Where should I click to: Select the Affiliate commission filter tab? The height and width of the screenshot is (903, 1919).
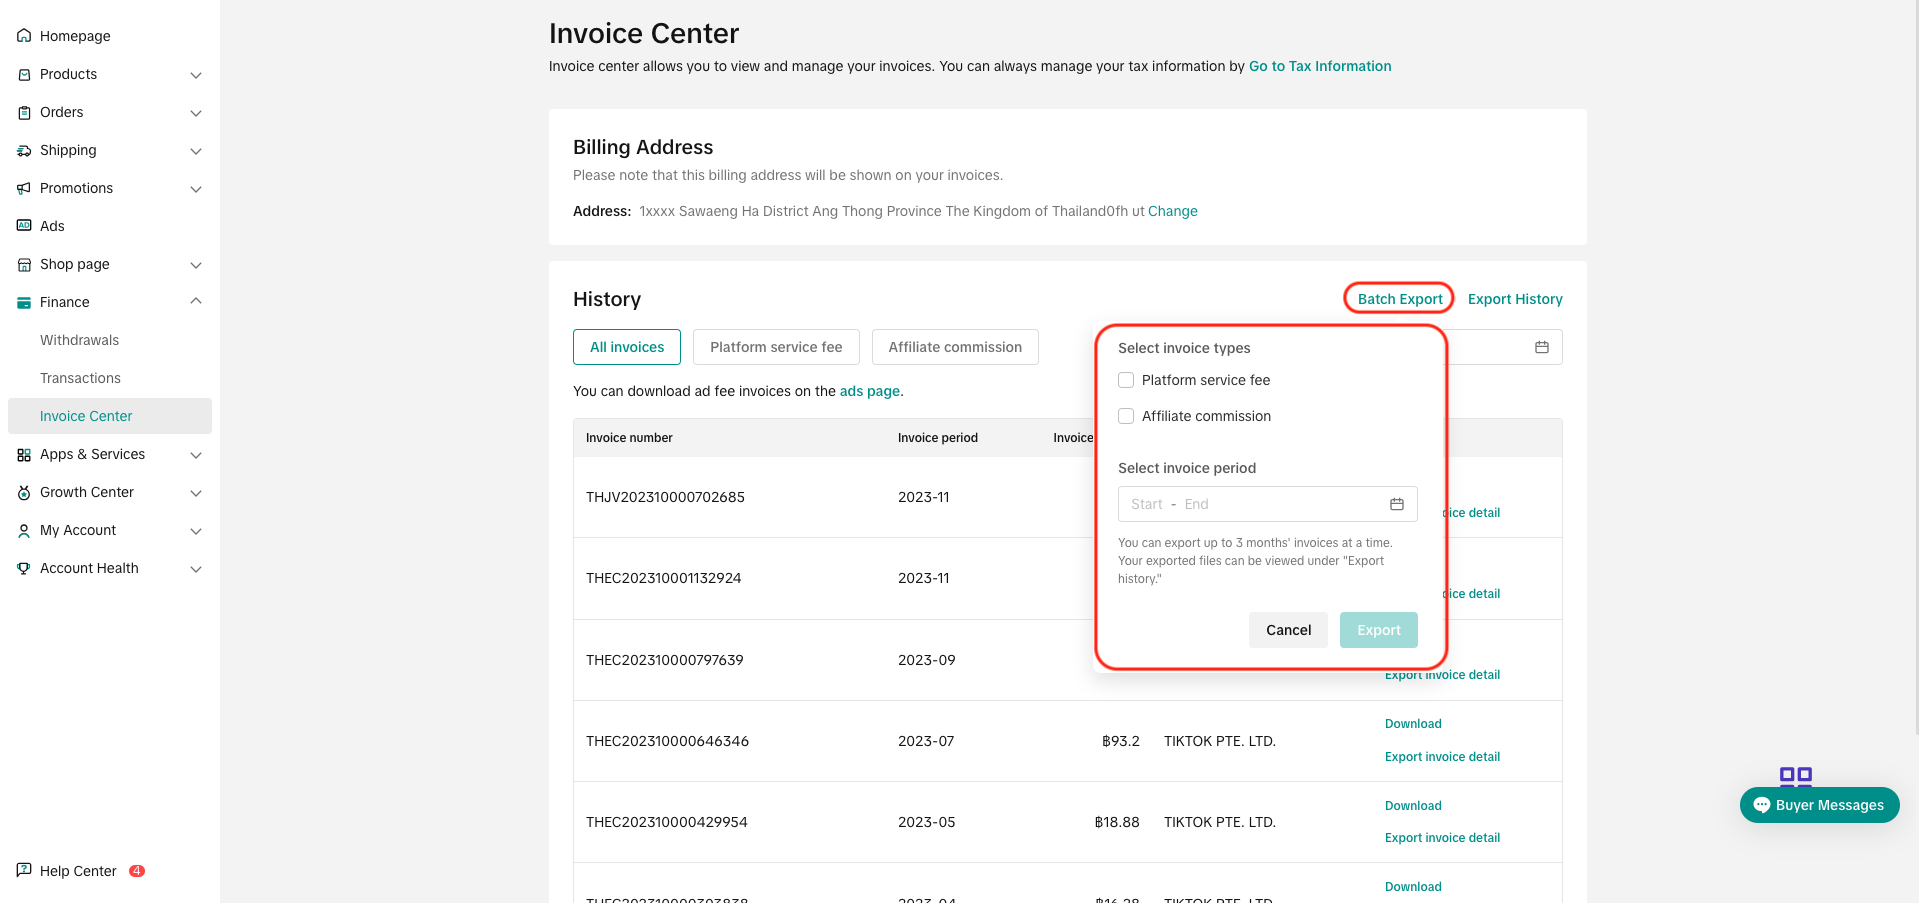[x=955, y=347]
